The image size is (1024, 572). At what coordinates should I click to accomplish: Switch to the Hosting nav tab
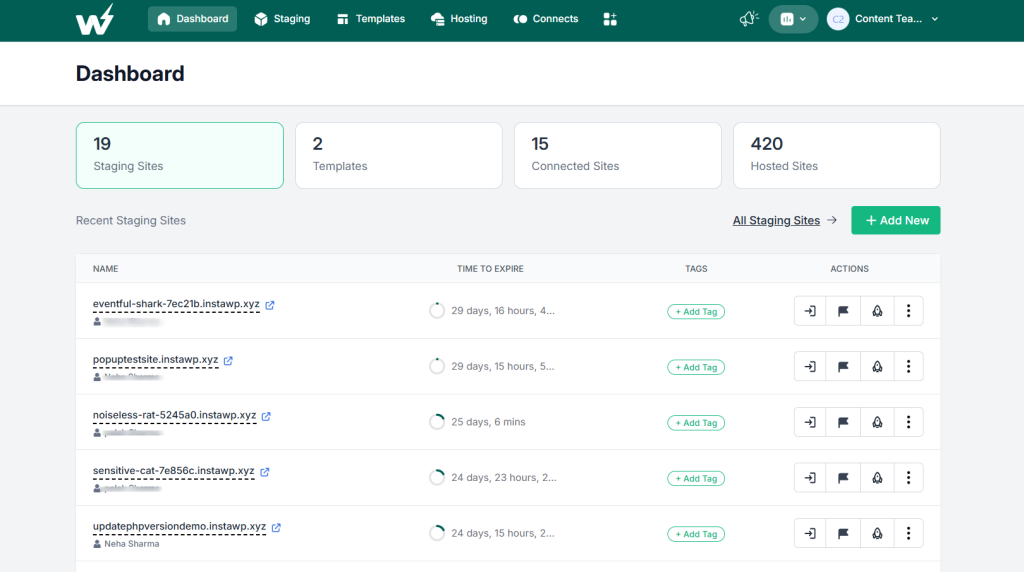[x=459, y=19]
